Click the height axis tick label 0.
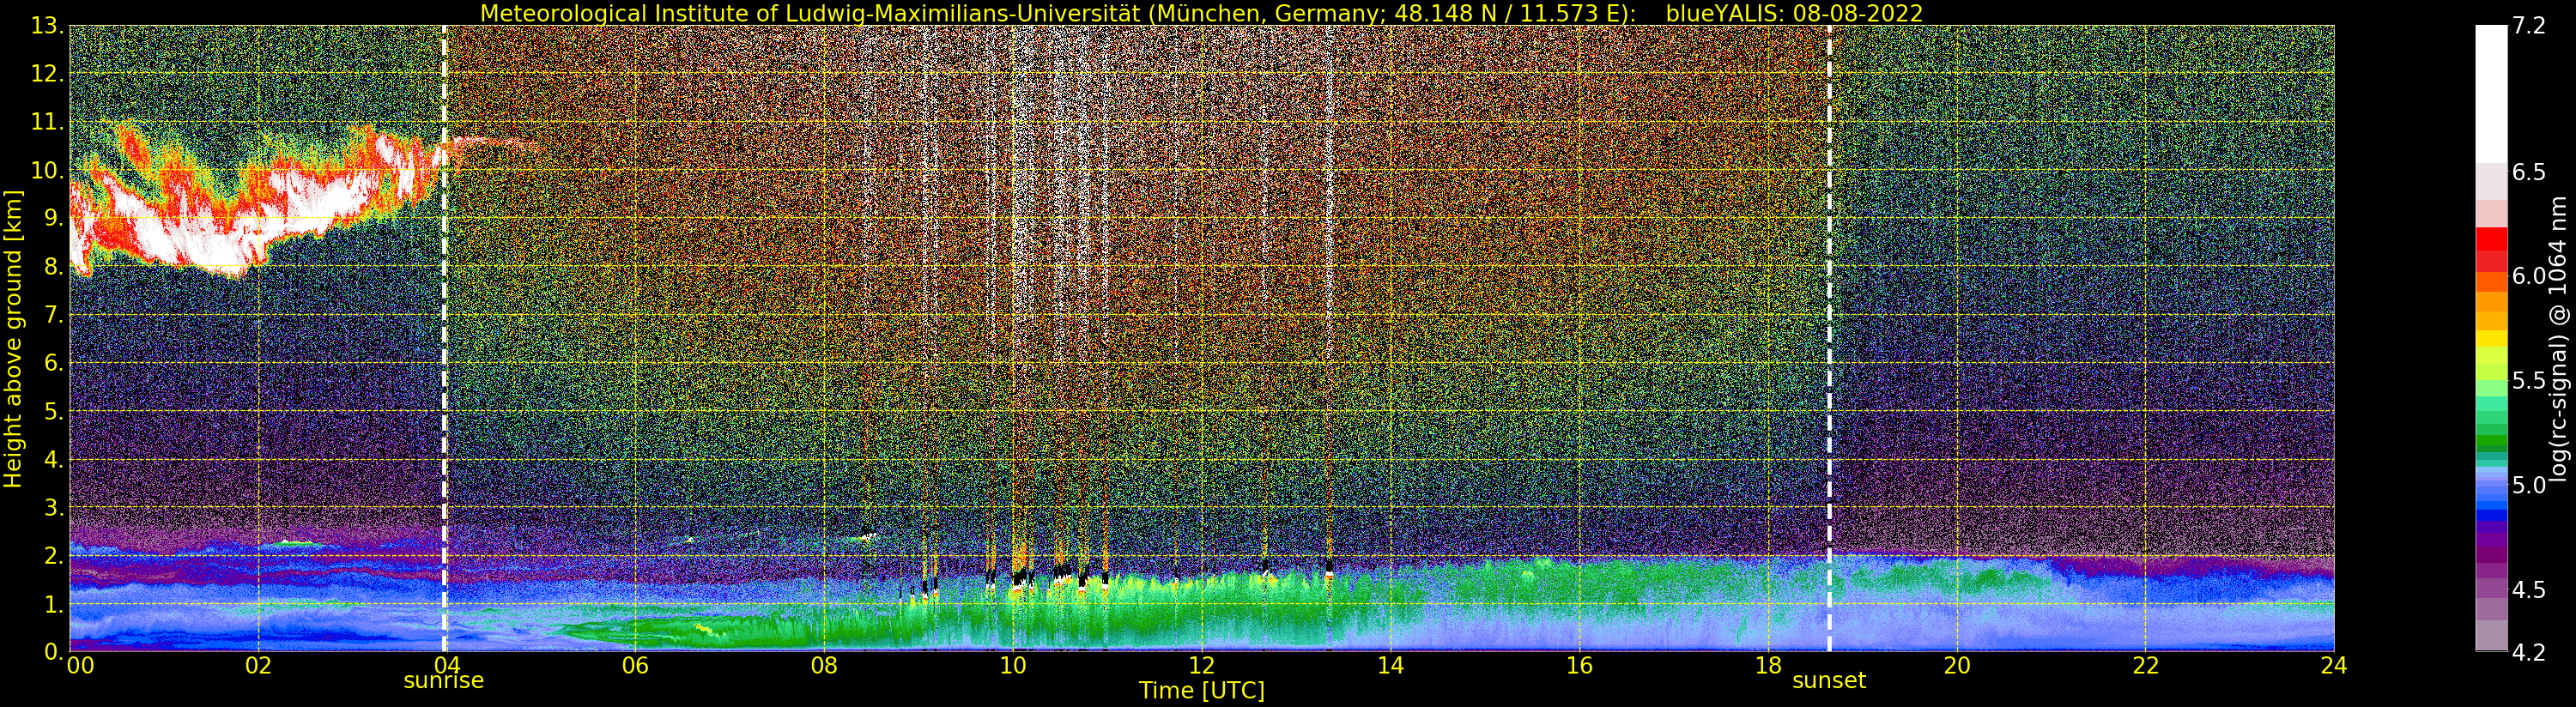Viewport: 2576px width, 707px height. pyautogui.click(x=54, y=652)
